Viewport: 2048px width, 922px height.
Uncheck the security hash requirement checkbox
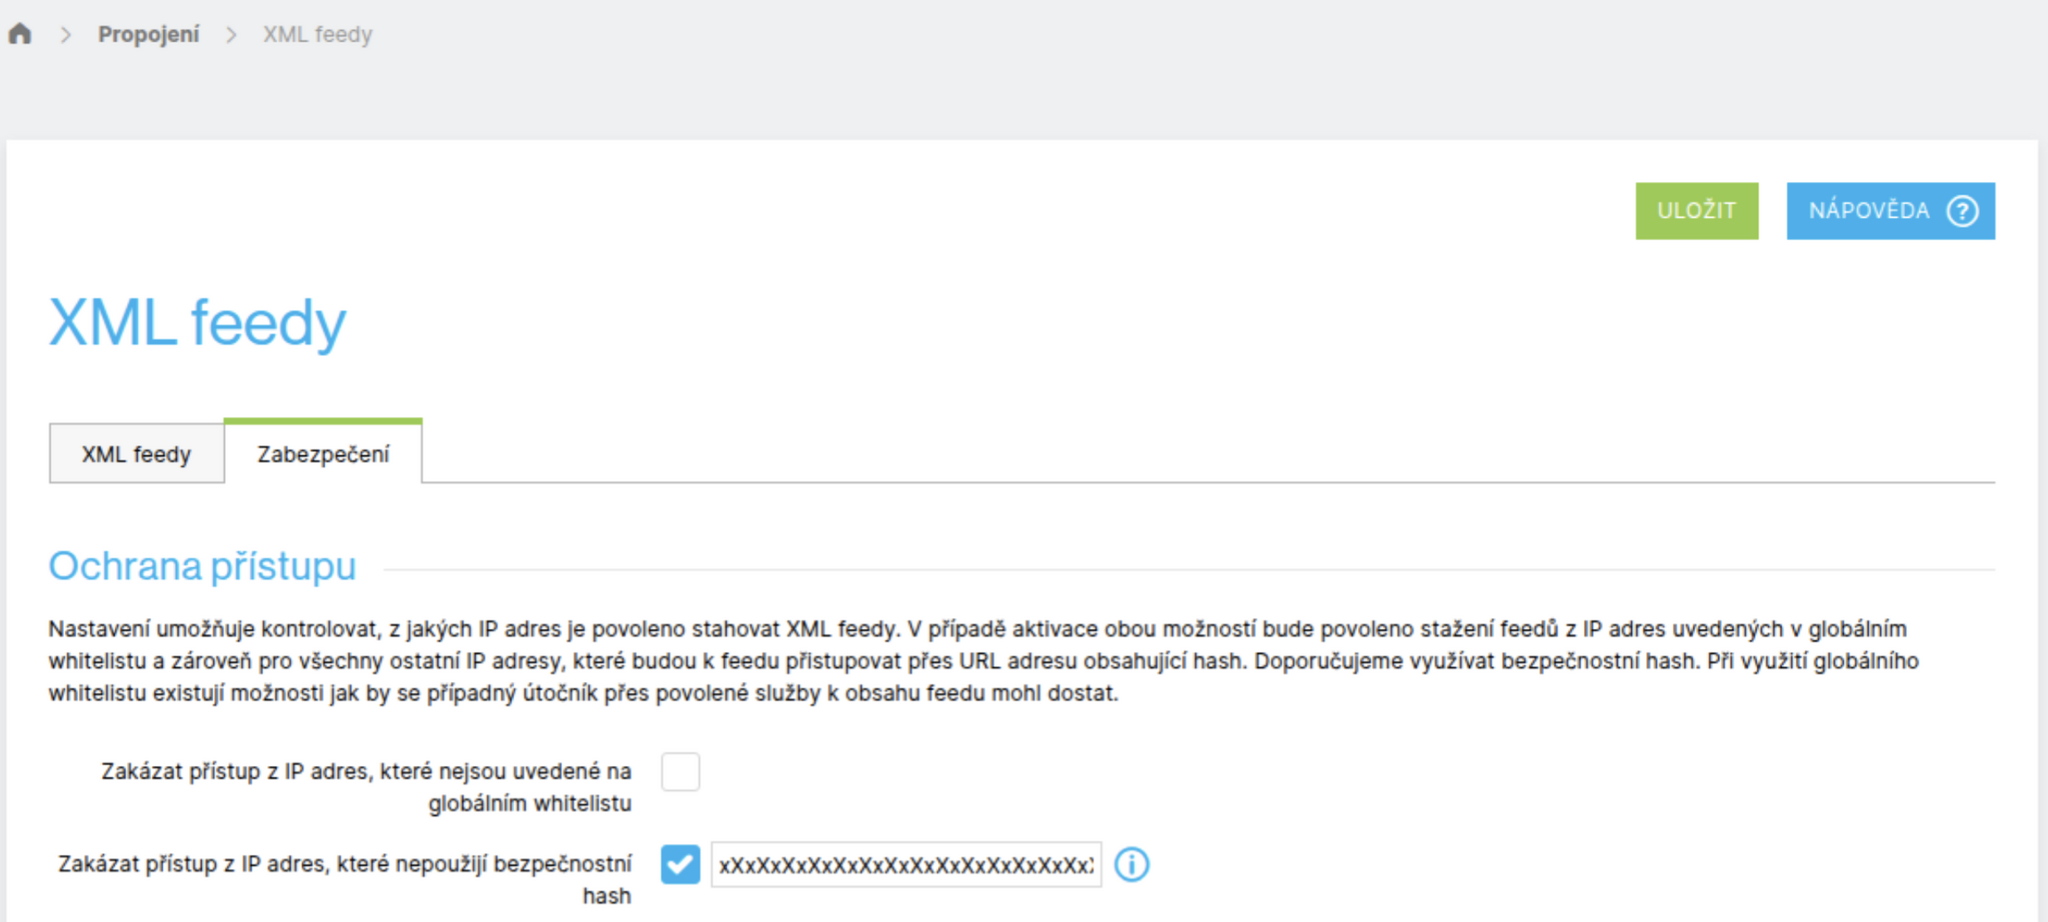[680, 864]
